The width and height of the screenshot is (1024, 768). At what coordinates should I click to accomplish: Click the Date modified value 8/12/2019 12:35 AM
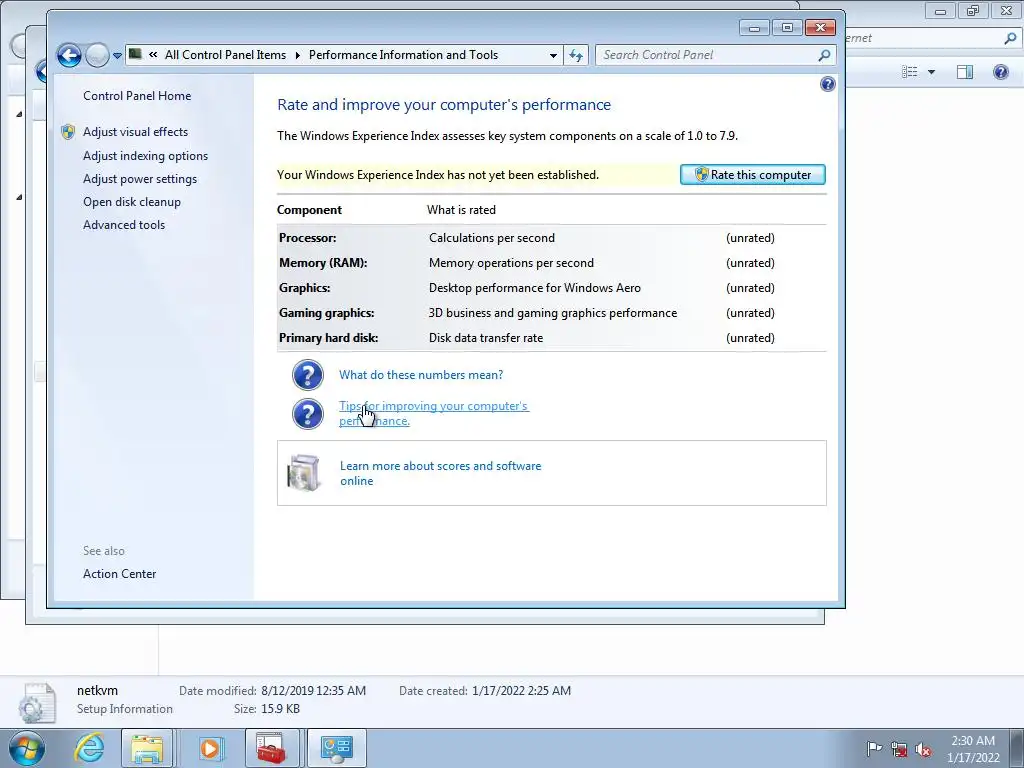click(313, 691)
